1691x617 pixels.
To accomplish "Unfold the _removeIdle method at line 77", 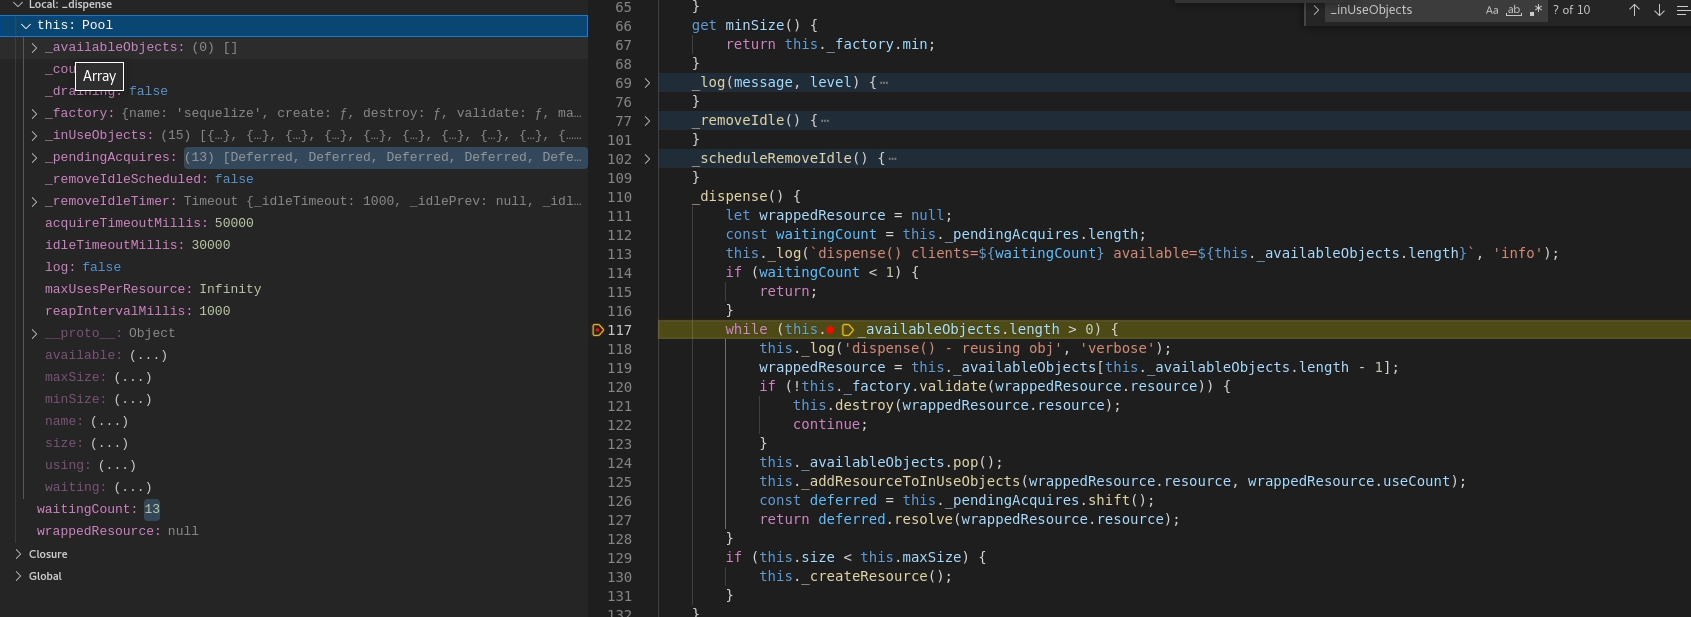I will (x=647, y=121).
